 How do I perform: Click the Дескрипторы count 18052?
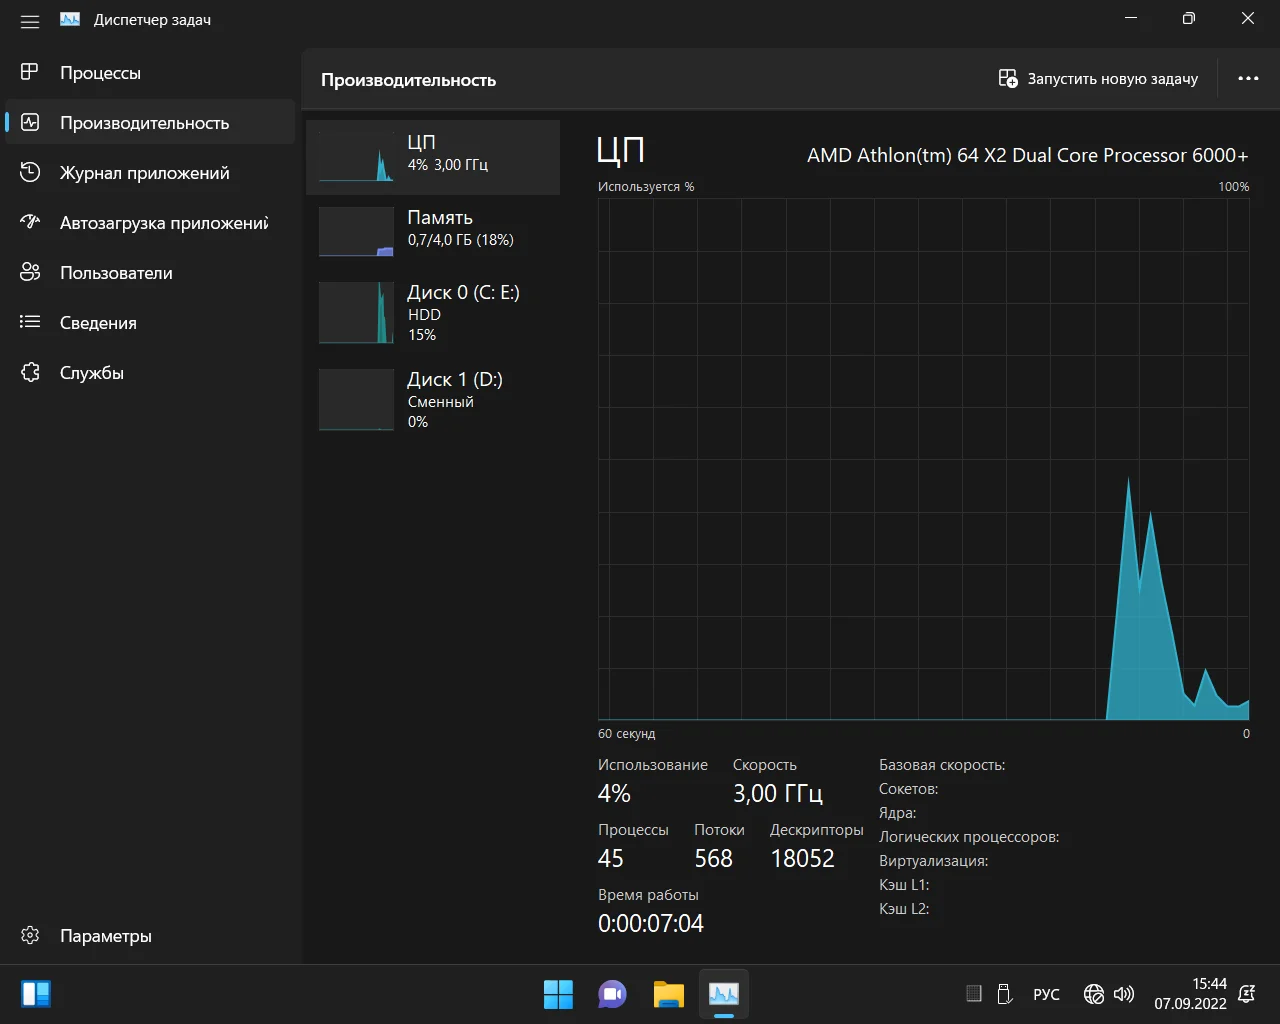pos(803,859)
